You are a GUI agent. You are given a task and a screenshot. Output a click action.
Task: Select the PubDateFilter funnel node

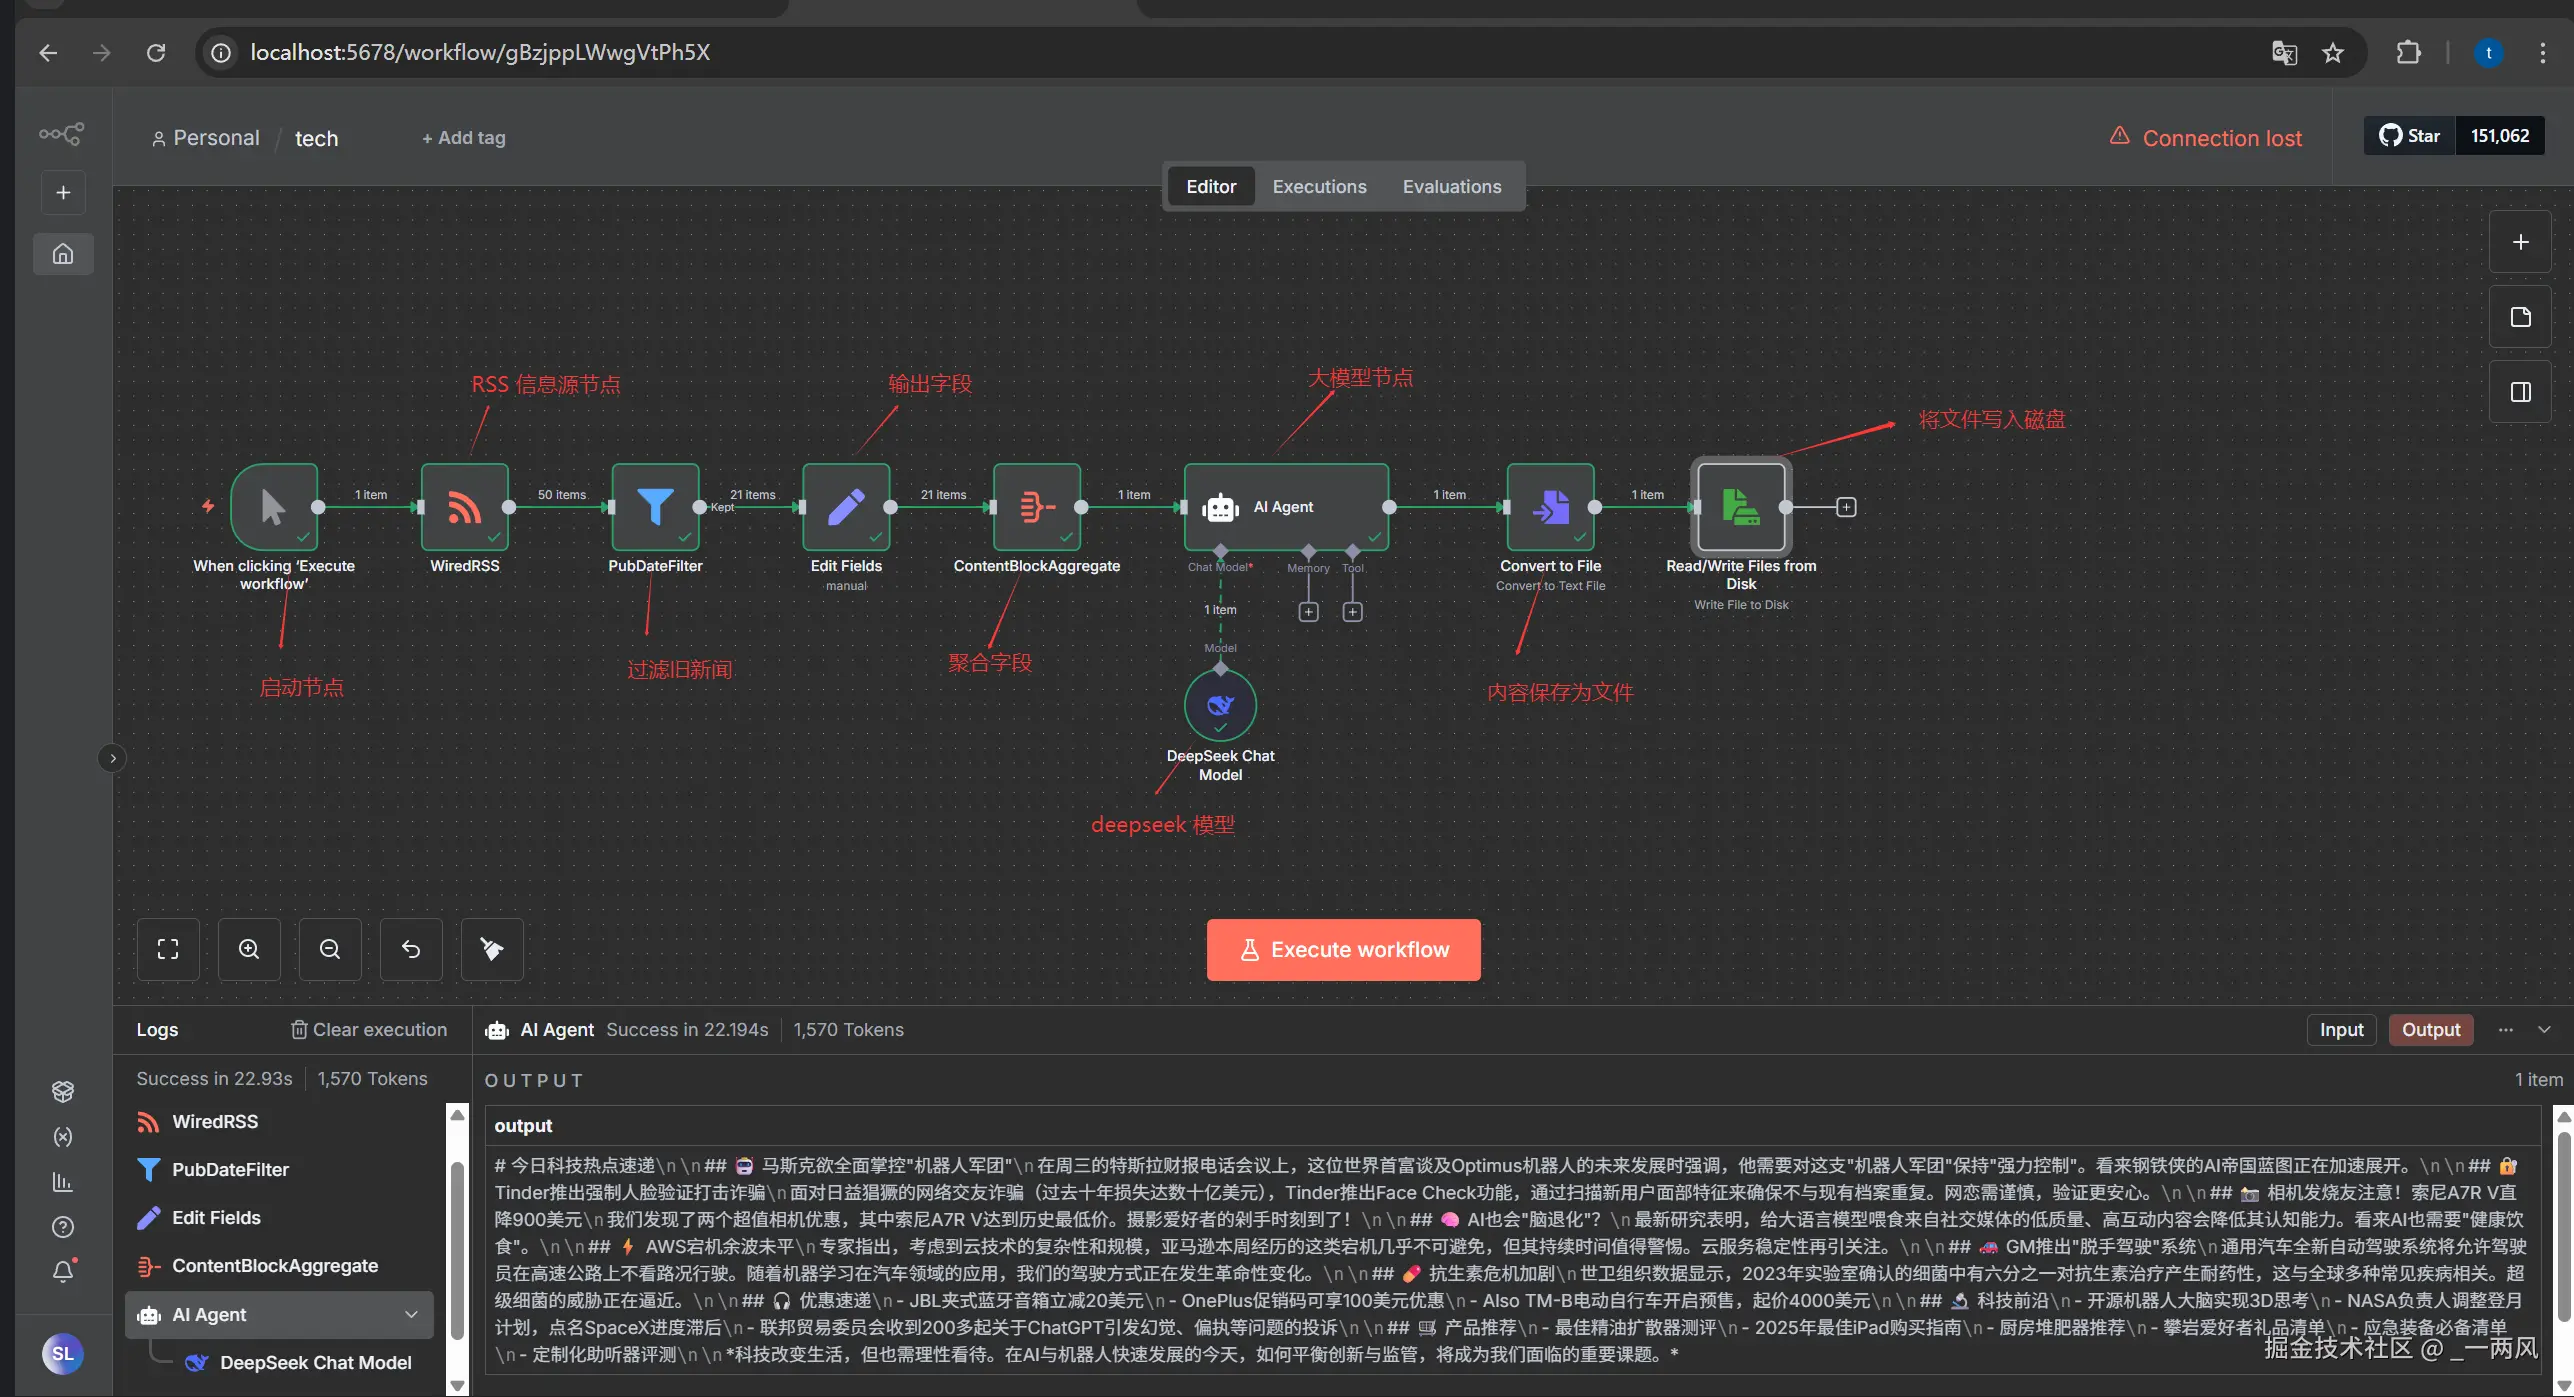click(655, 507)
